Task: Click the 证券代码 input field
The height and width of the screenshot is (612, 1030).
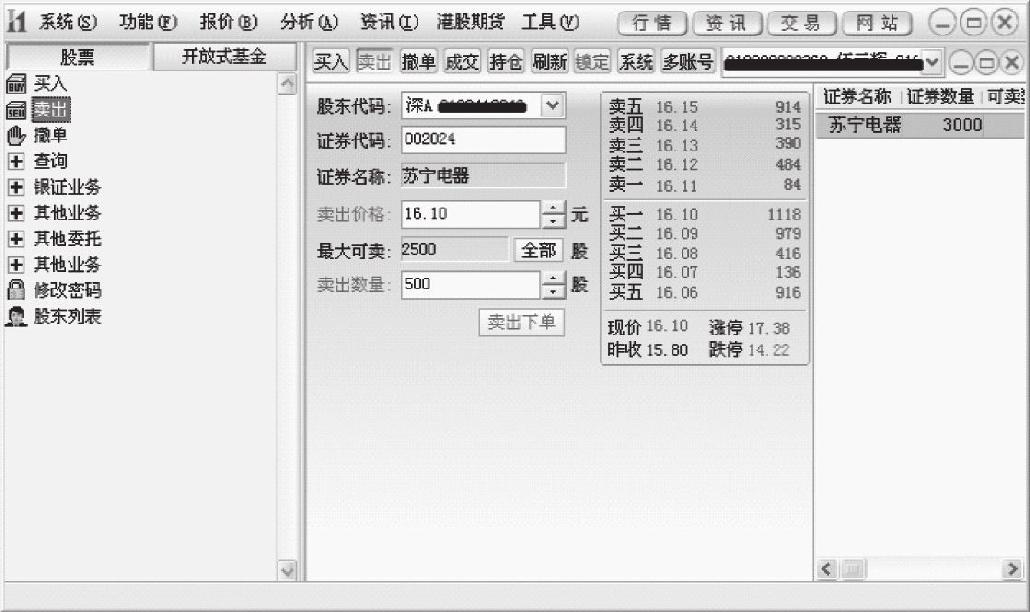Action: point(483,140)
